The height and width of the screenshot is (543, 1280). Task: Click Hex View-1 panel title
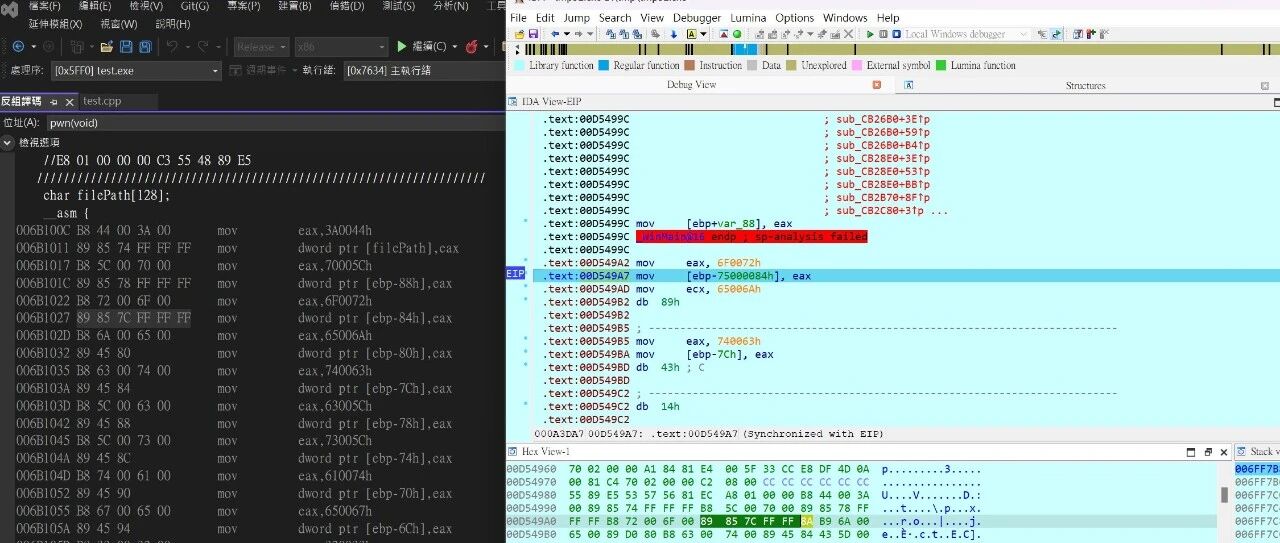(x=545, y=452)
